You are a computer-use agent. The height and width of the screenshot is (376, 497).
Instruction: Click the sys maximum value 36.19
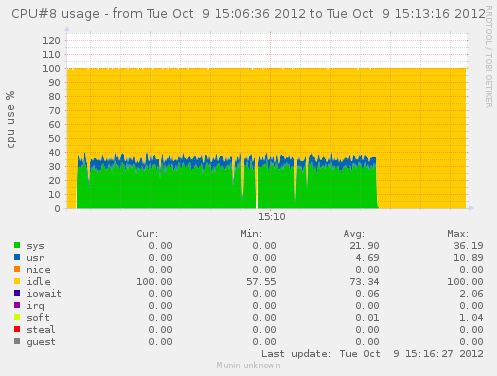tap(468, 246)
